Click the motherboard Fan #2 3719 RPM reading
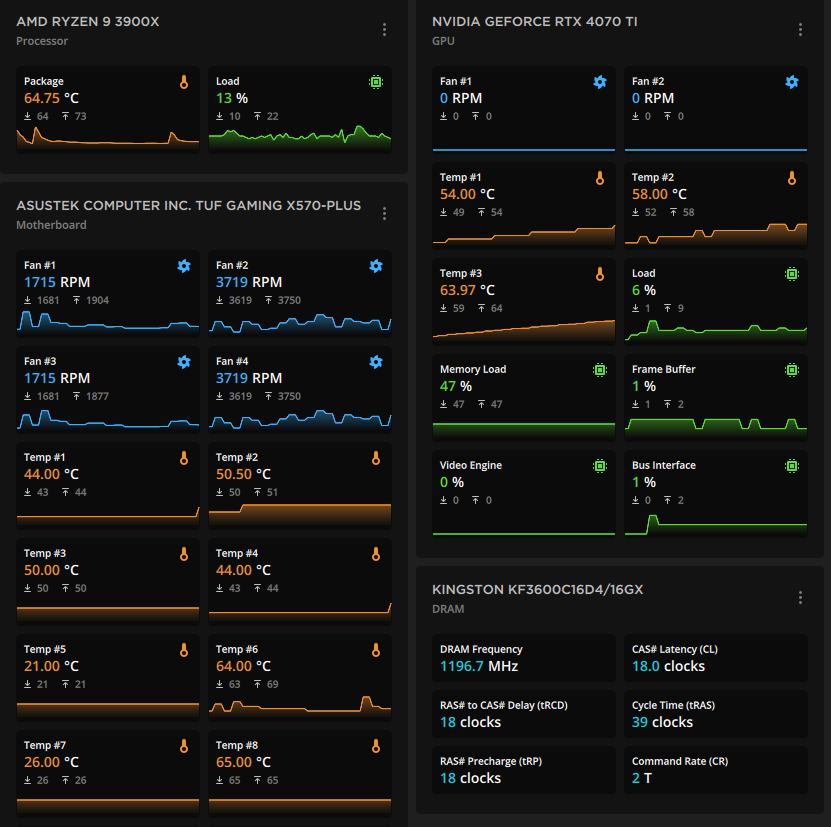 (249, 283)
